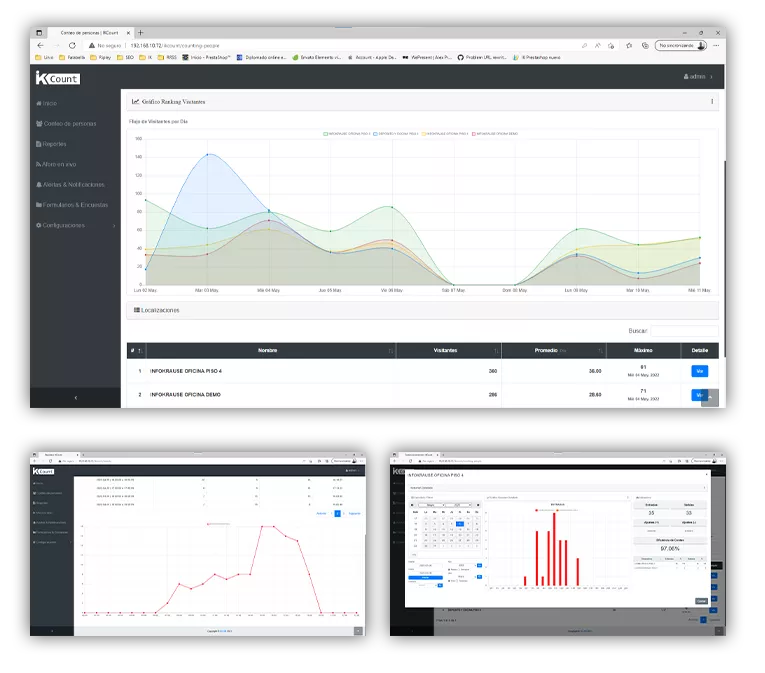Click the Inicio home icon in sidebar

click(x=39, y=103)
